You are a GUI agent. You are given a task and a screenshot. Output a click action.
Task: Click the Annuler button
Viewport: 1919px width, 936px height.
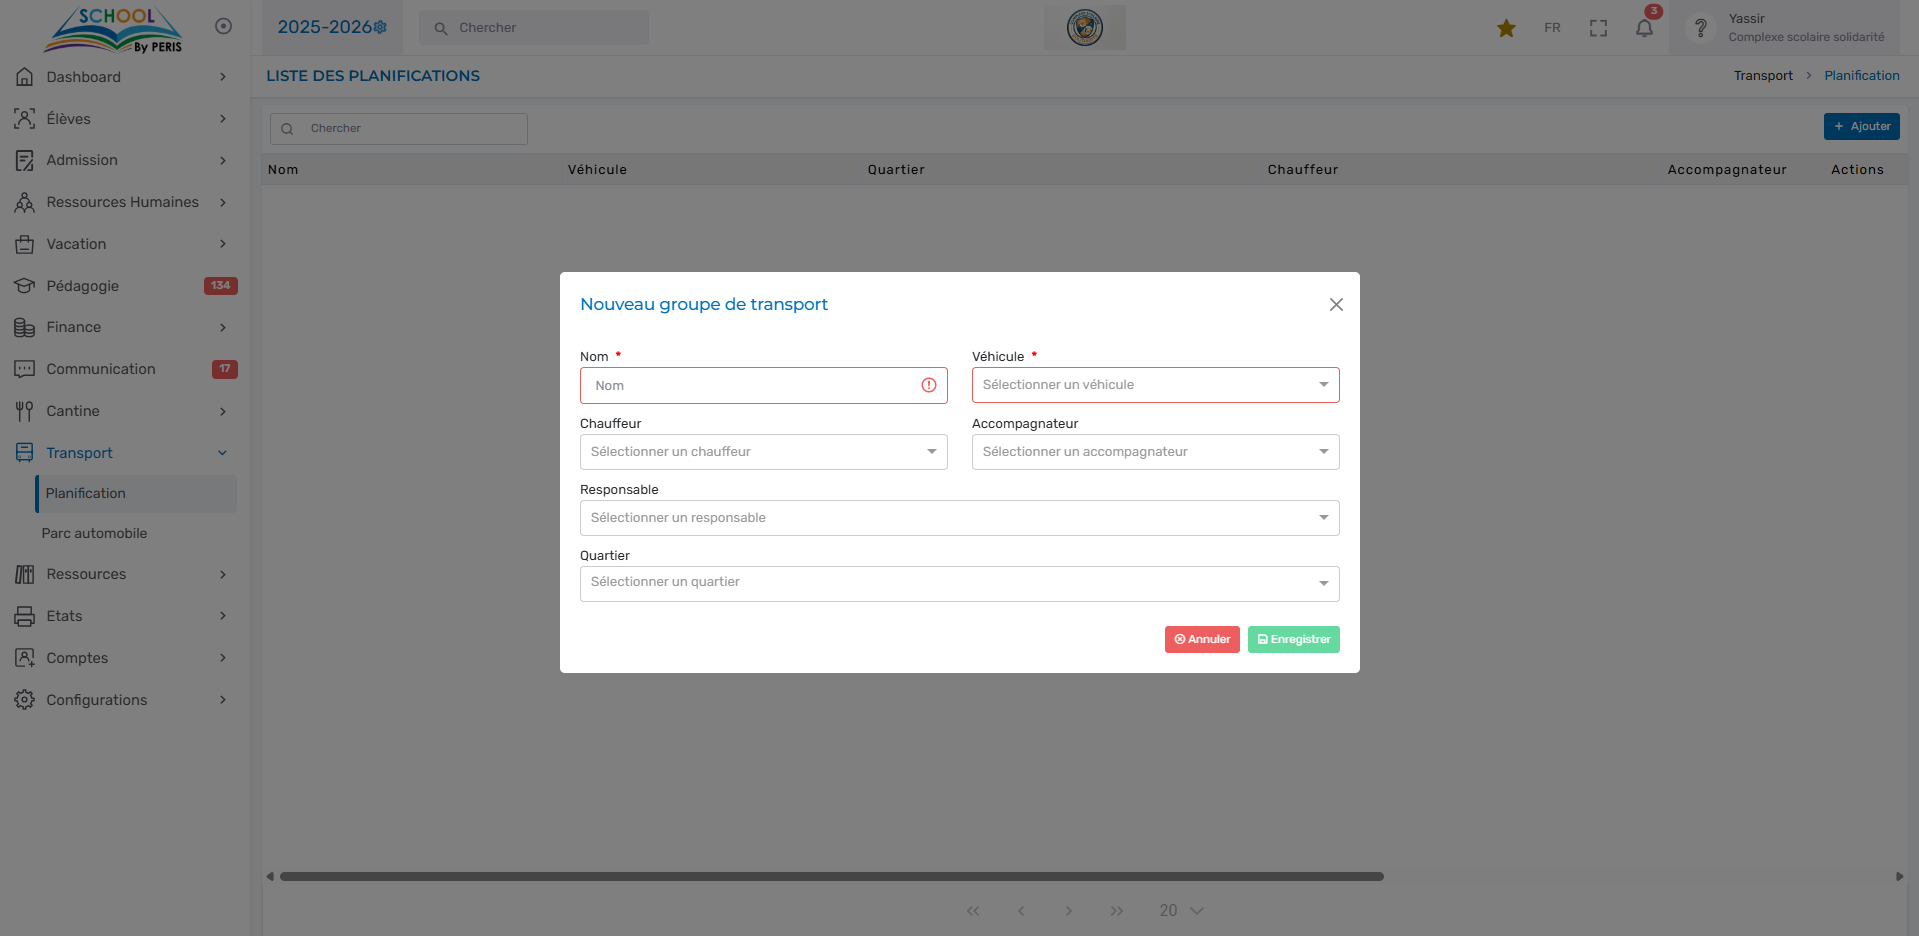coord(1202,639)
